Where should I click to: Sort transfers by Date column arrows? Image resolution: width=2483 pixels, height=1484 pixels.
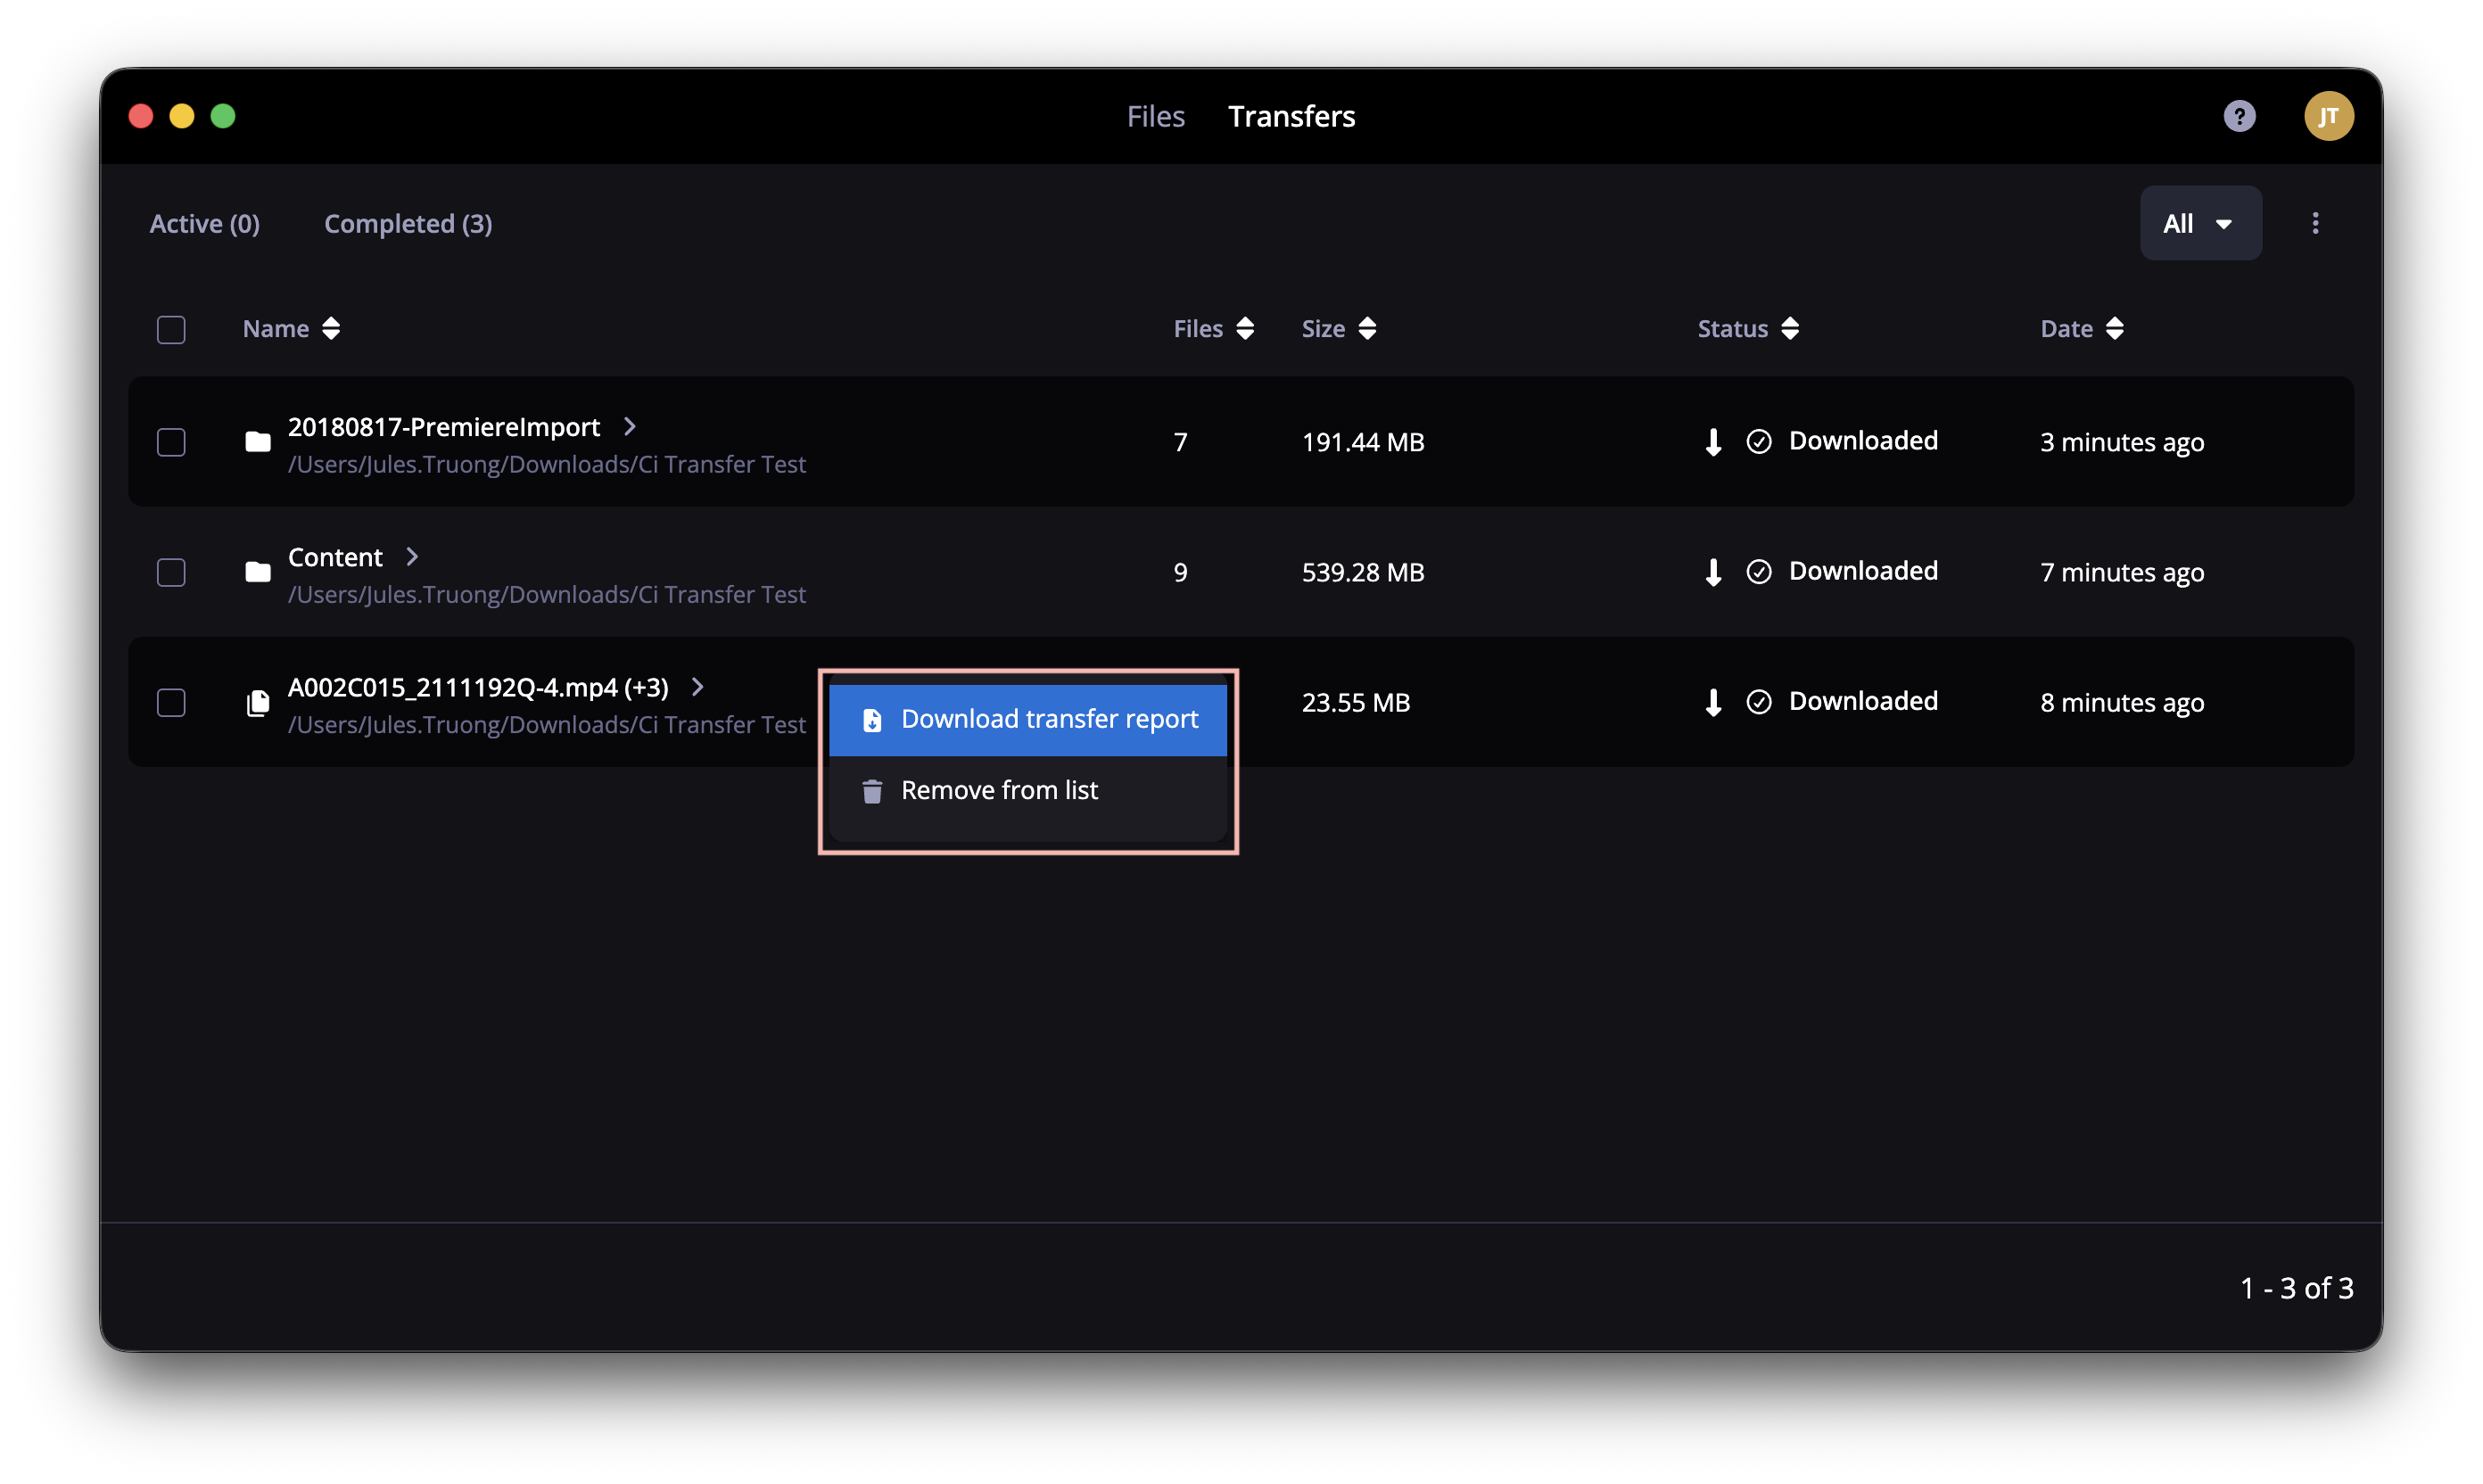click(x=2113, y=329)
